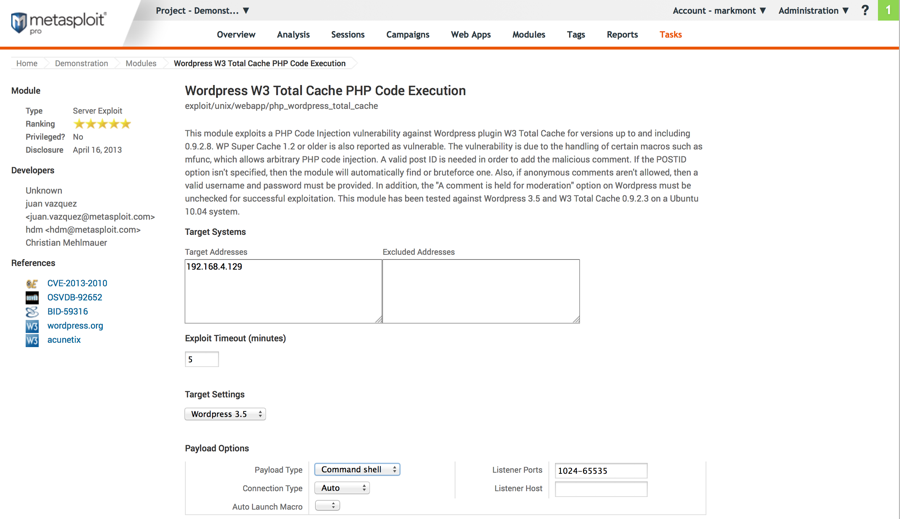Click the five-star ranking indicator
900x519 pixels.
tap(102, 124)
